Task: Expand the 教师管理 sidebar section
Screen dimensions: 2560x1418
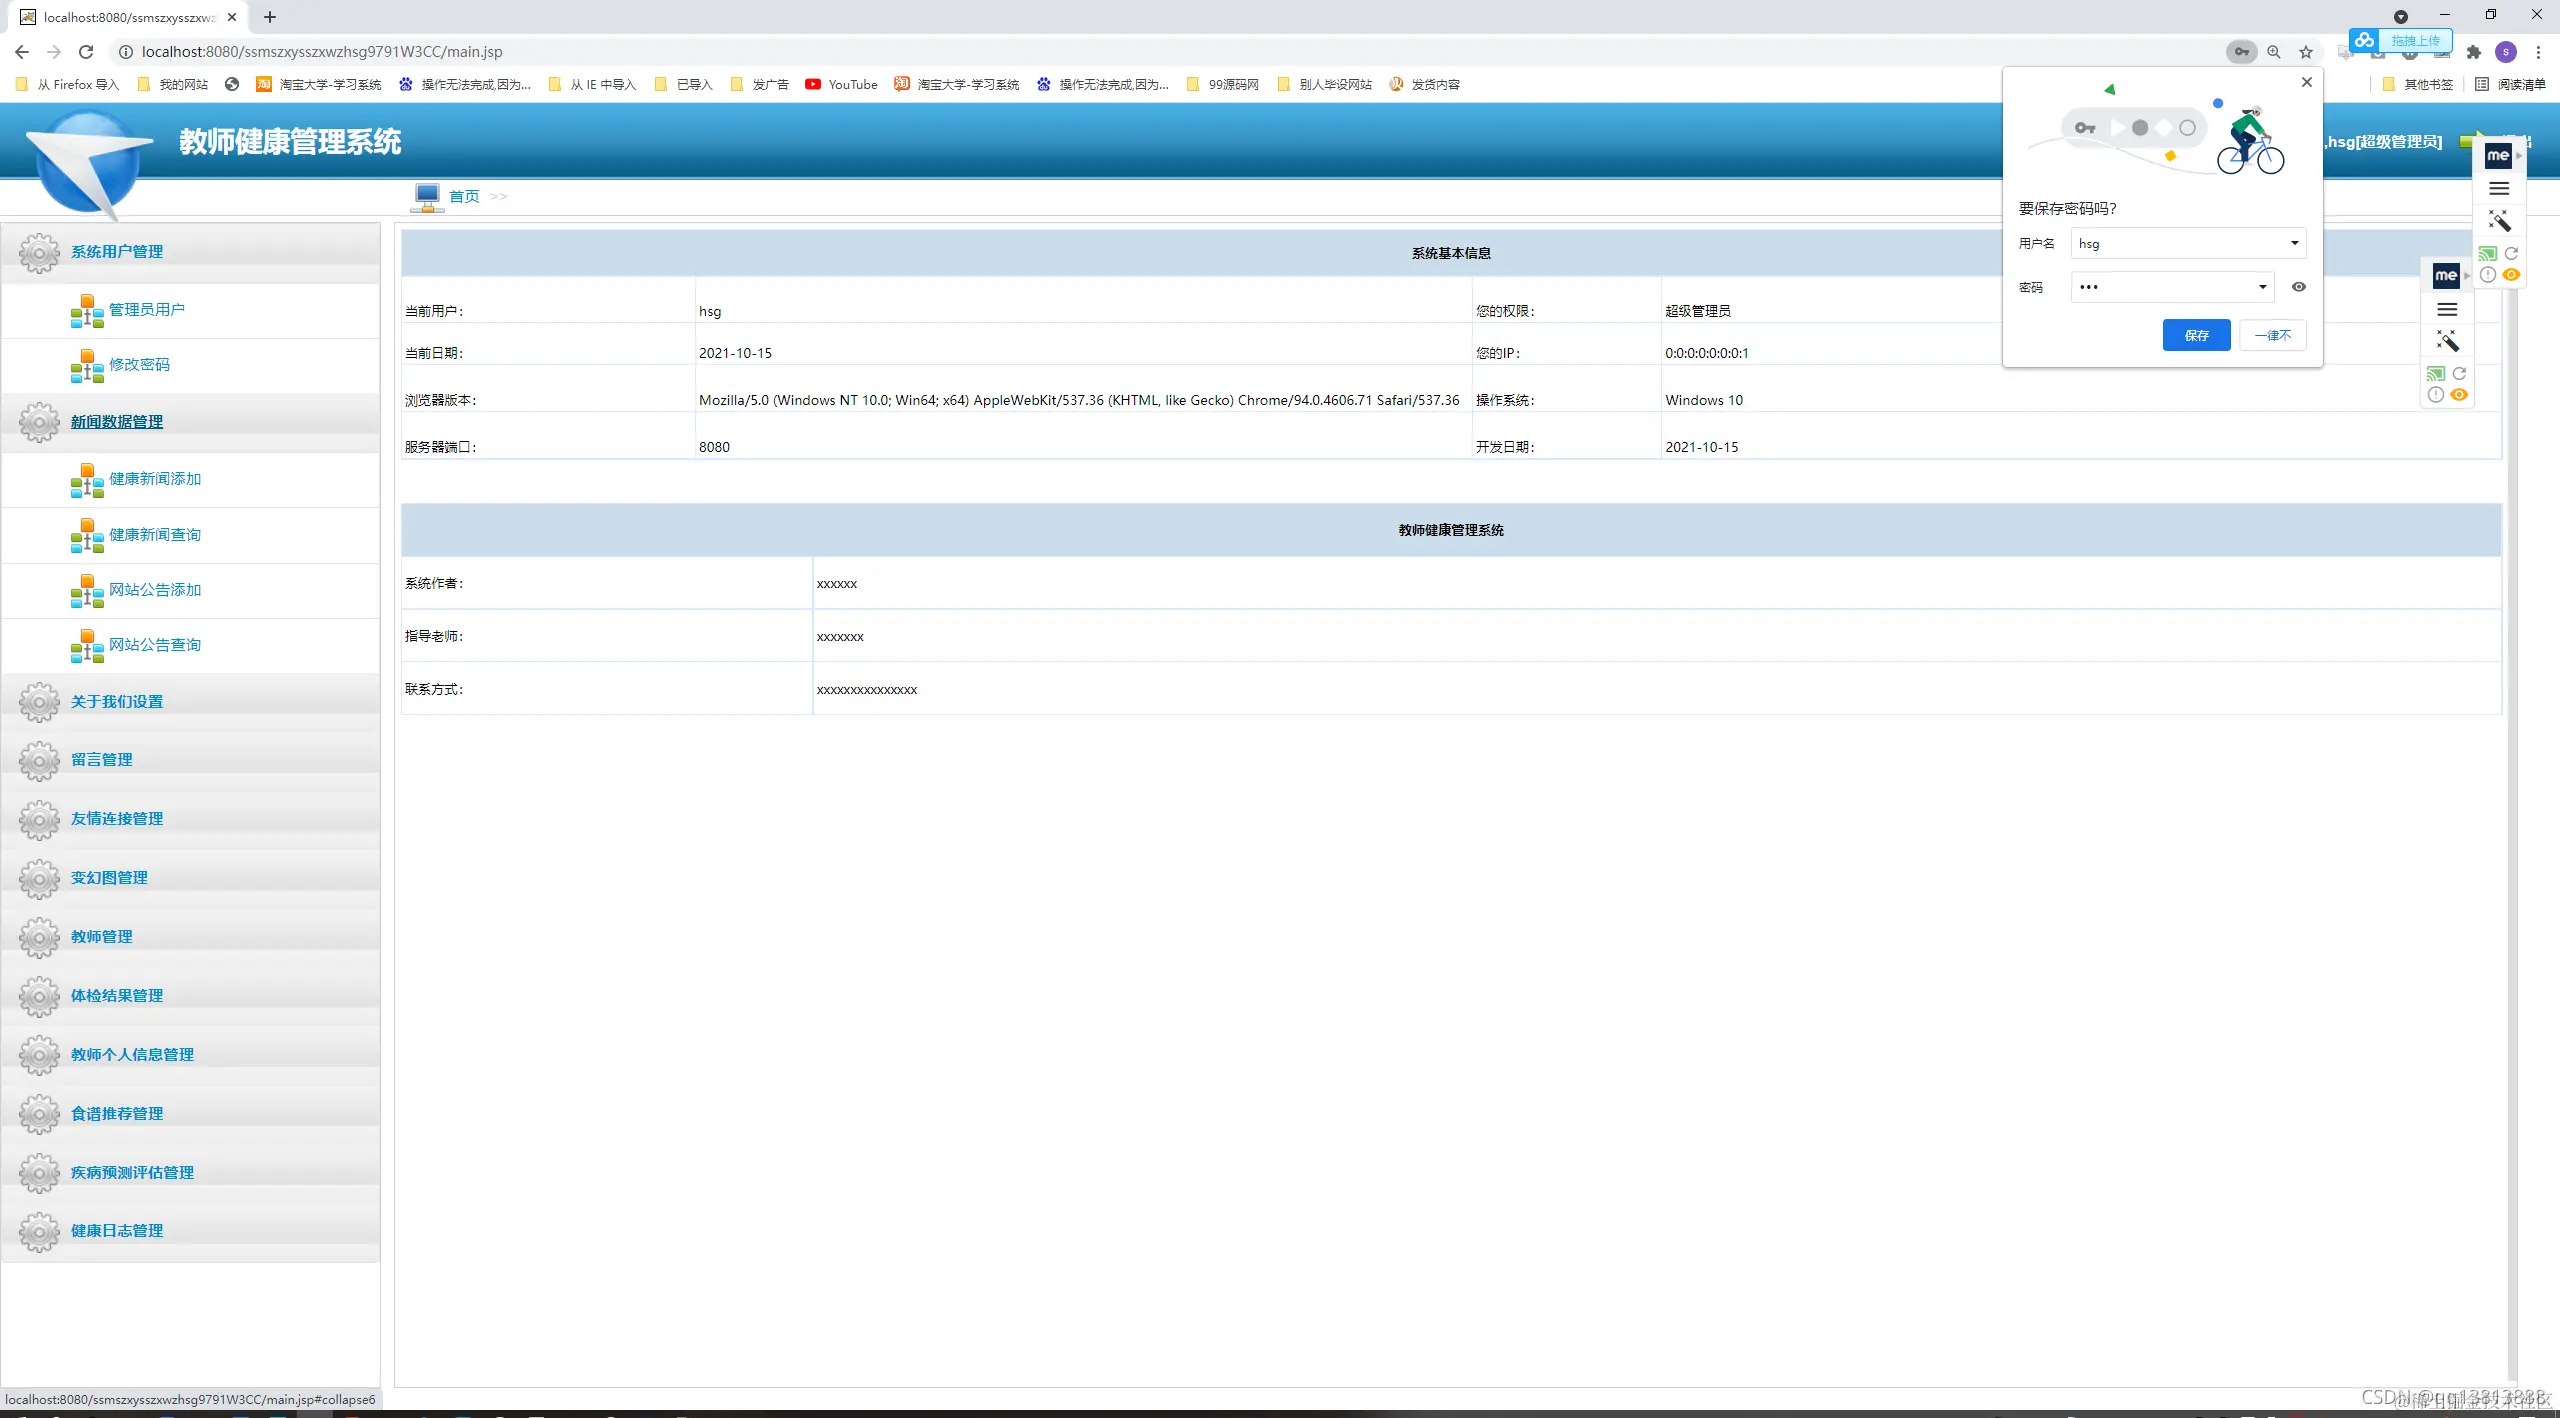Action: point(101,937)
